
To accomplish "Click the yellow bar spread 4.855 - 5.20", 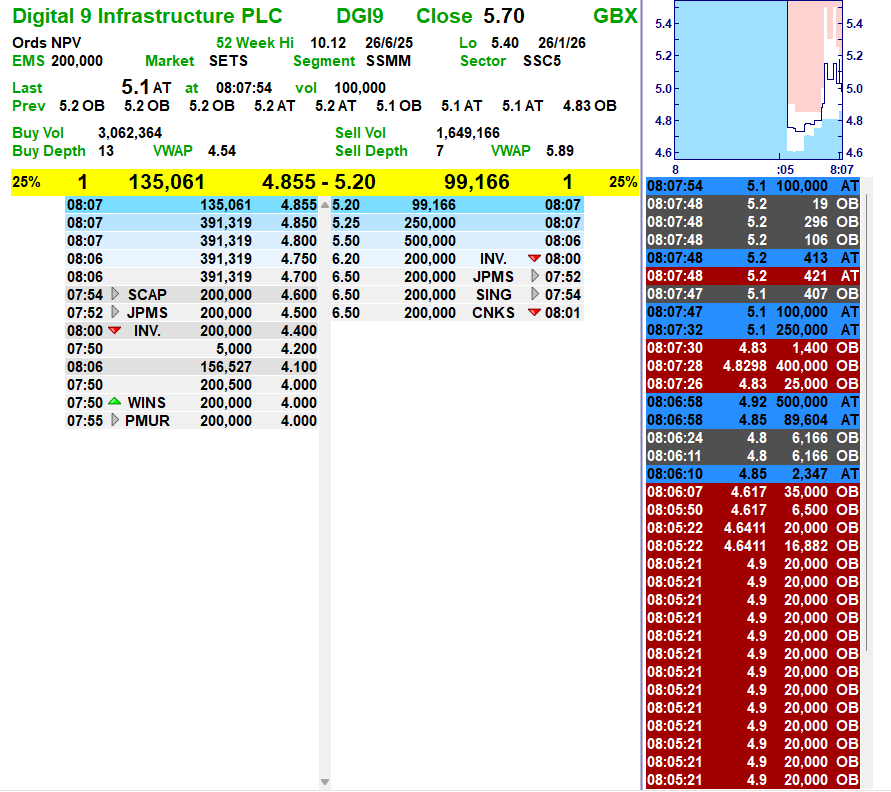I will (x=319, y=182).
